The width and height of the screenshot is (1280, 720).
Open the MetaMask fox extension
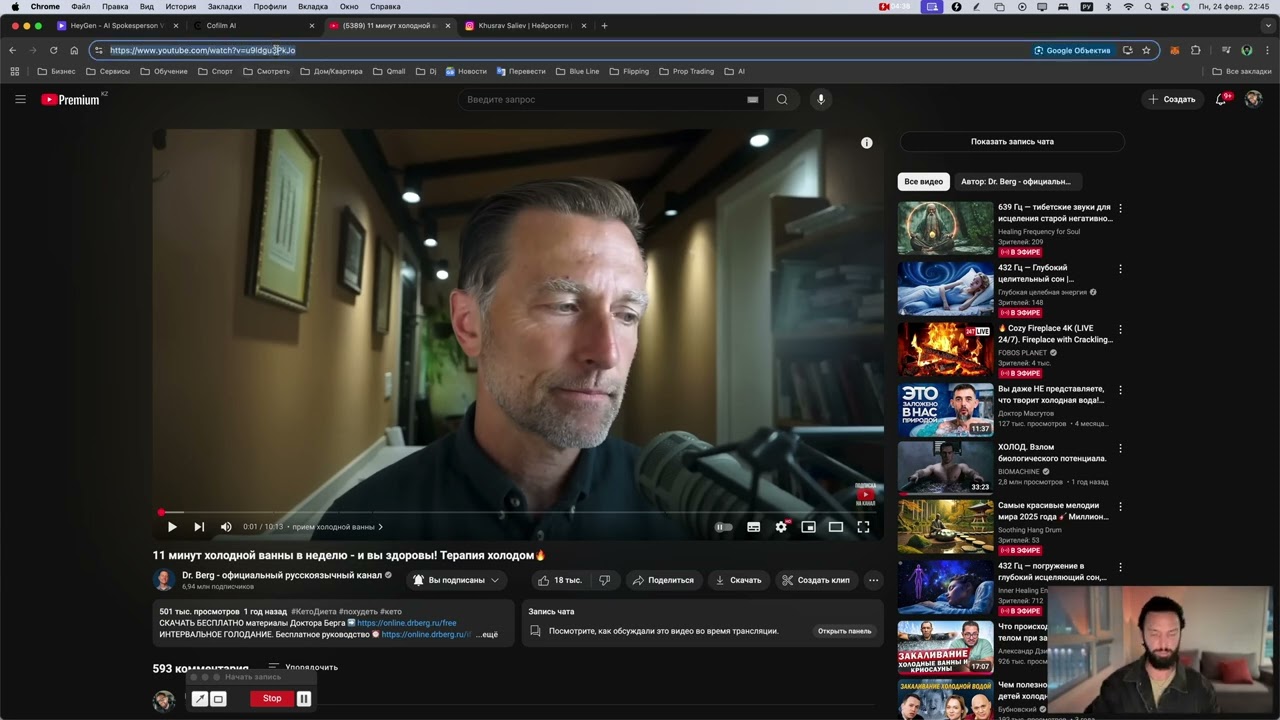pos(1175,50)
